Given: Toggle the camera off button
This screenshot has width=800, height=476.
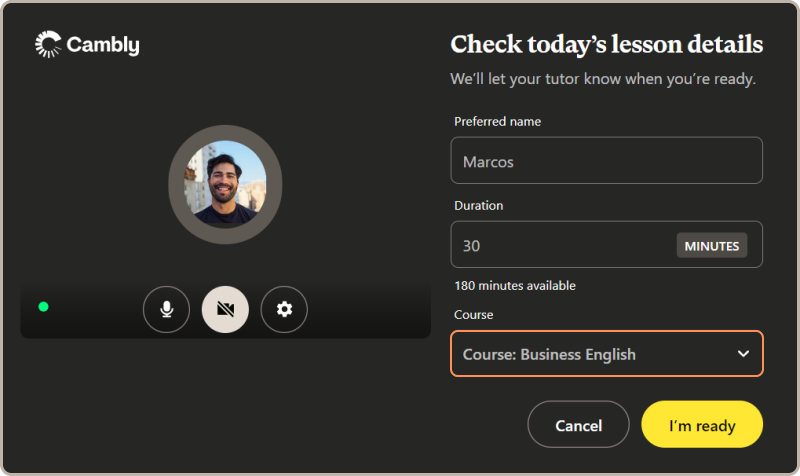Looking at the screenshot, I should tap(225, 309).
